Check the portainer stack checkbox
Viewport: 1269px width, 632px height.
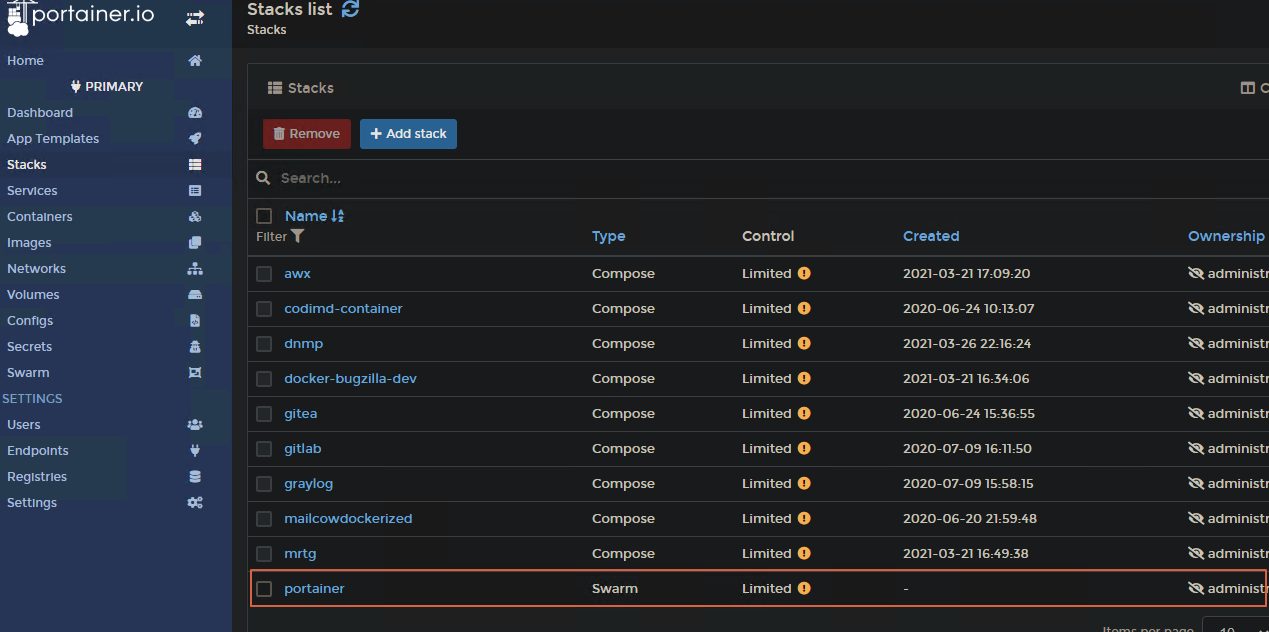point(264,589)
